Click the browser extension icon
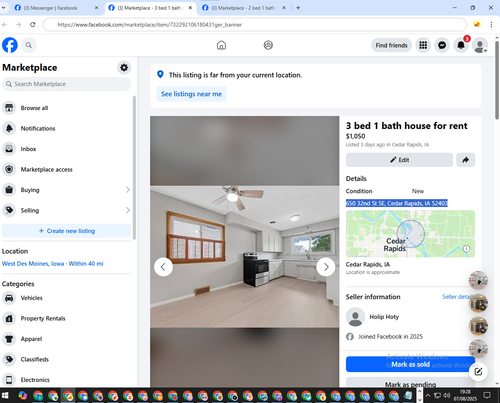 (477, 24)
